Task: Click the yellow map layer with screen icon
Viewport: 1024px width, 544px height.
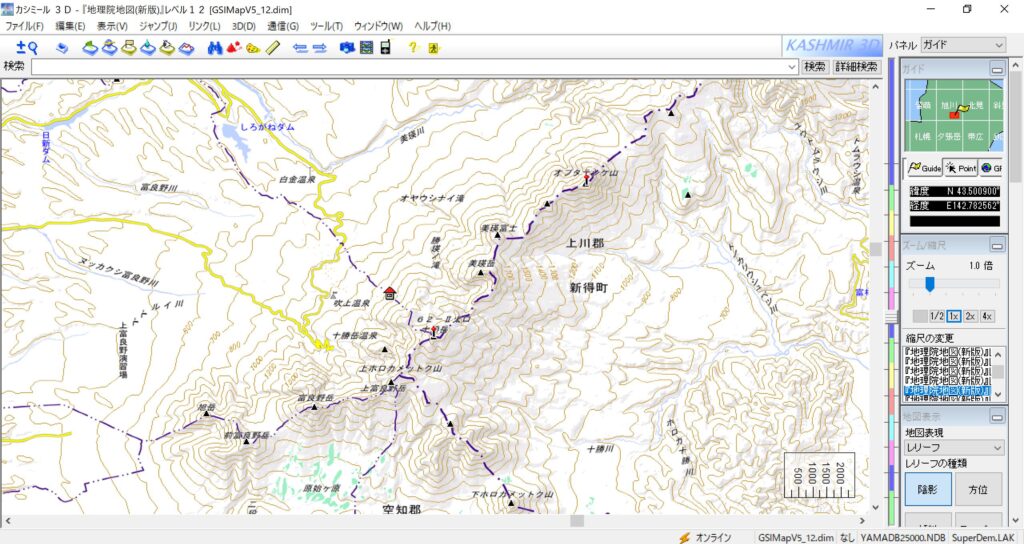Action: [129, 48]
